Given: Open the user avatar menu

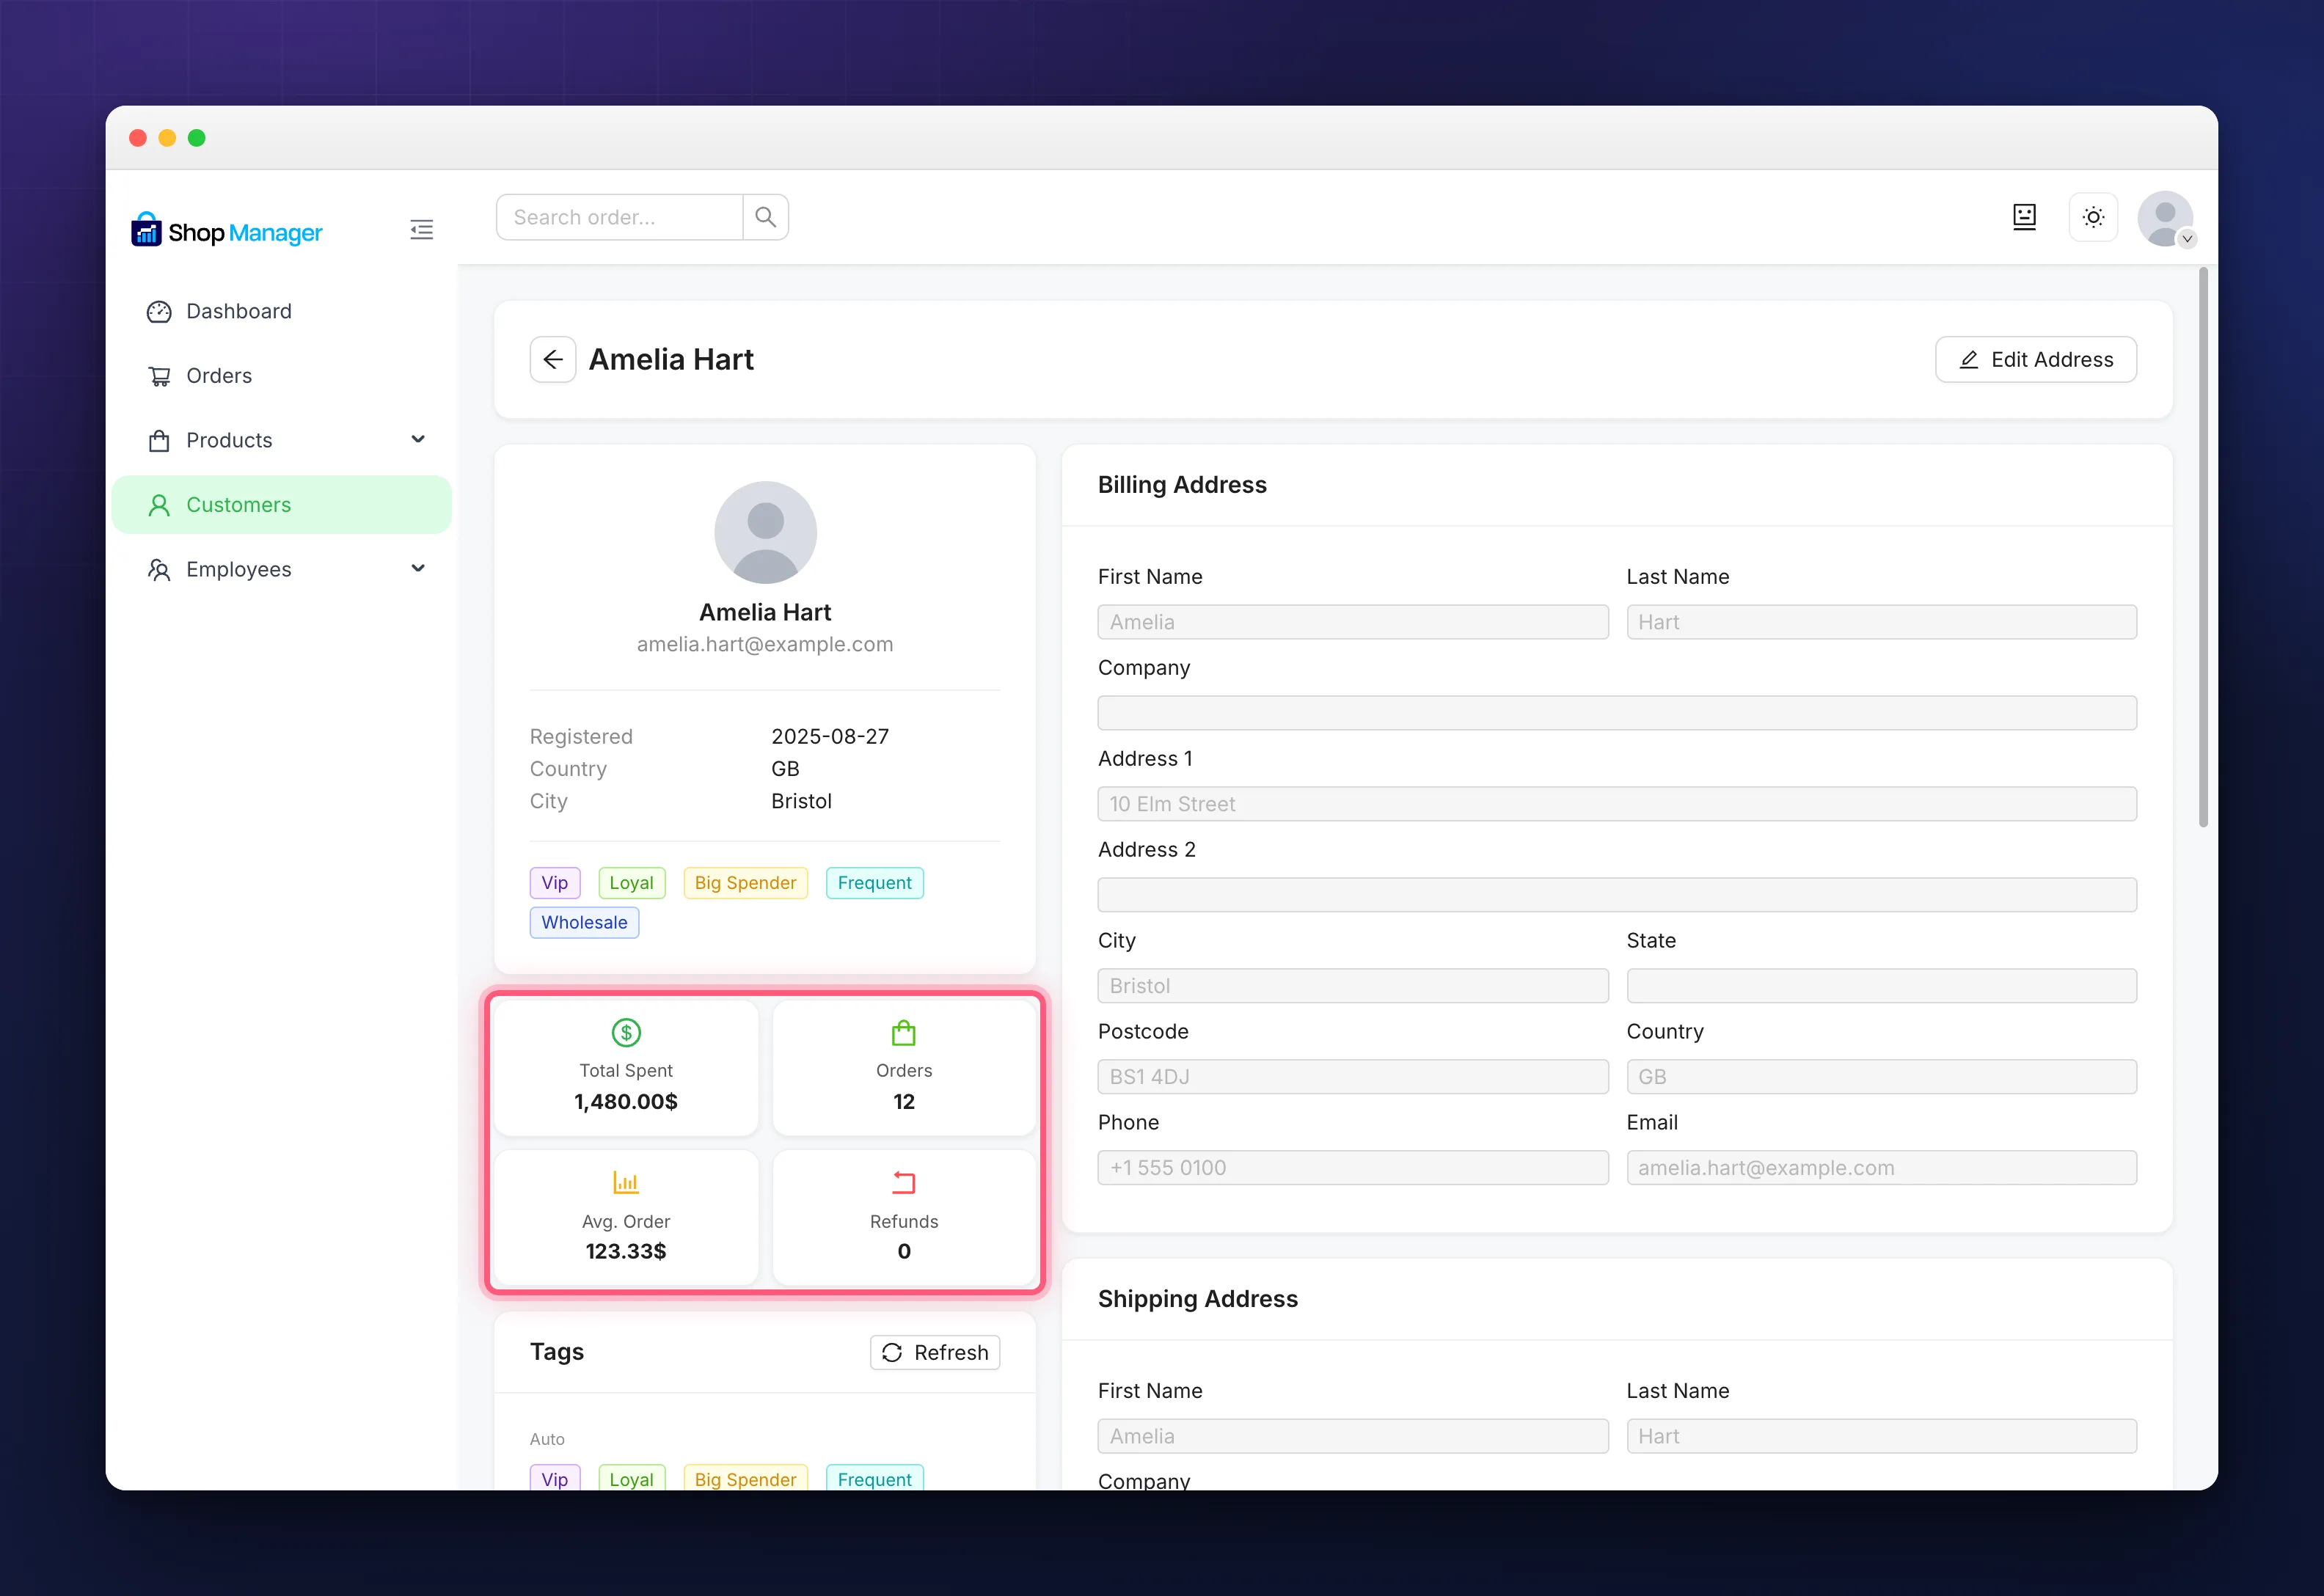Looking at the screenshot, I should pos(2165,219).
